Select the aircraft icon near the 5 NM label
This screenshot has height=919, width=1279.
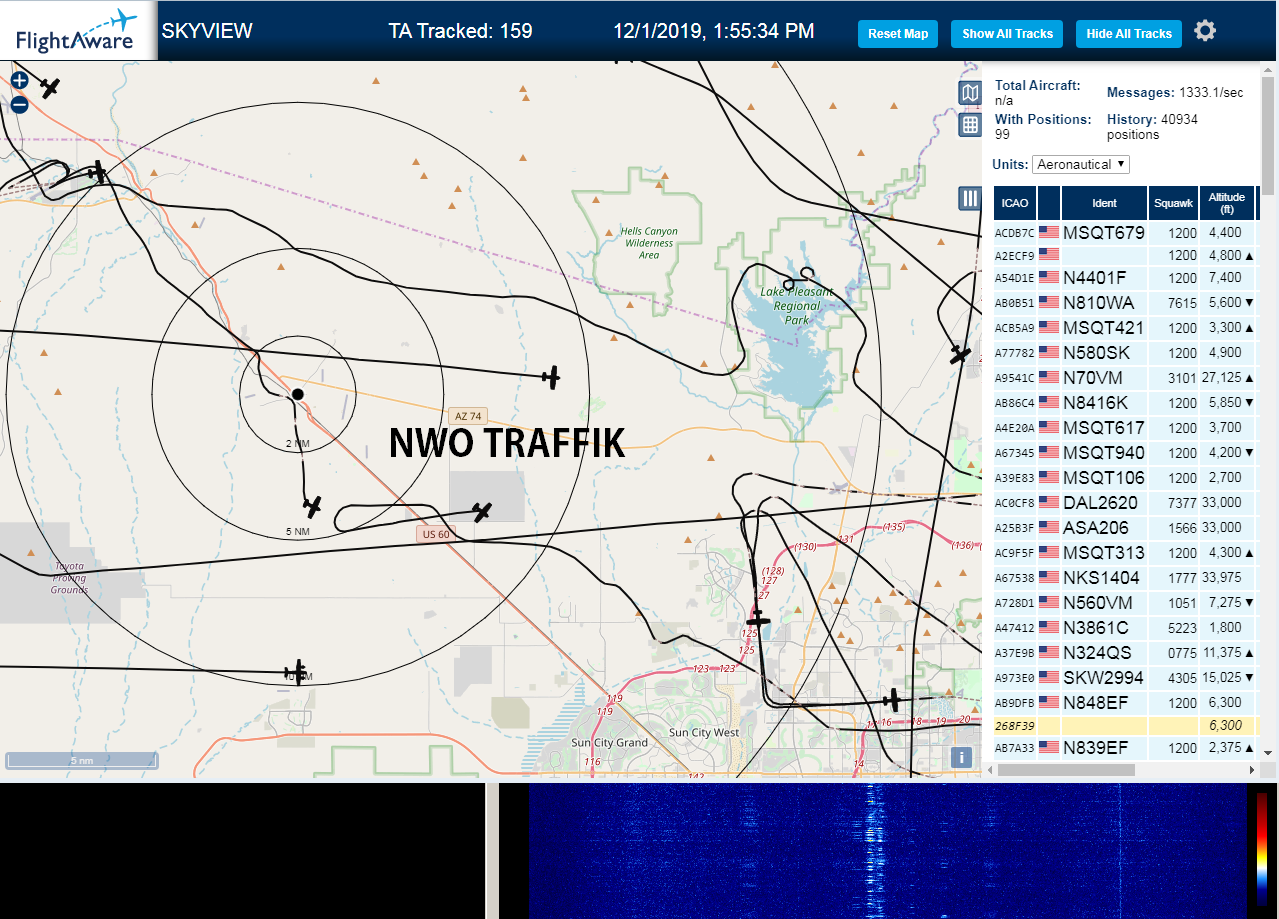pos(312,507)
